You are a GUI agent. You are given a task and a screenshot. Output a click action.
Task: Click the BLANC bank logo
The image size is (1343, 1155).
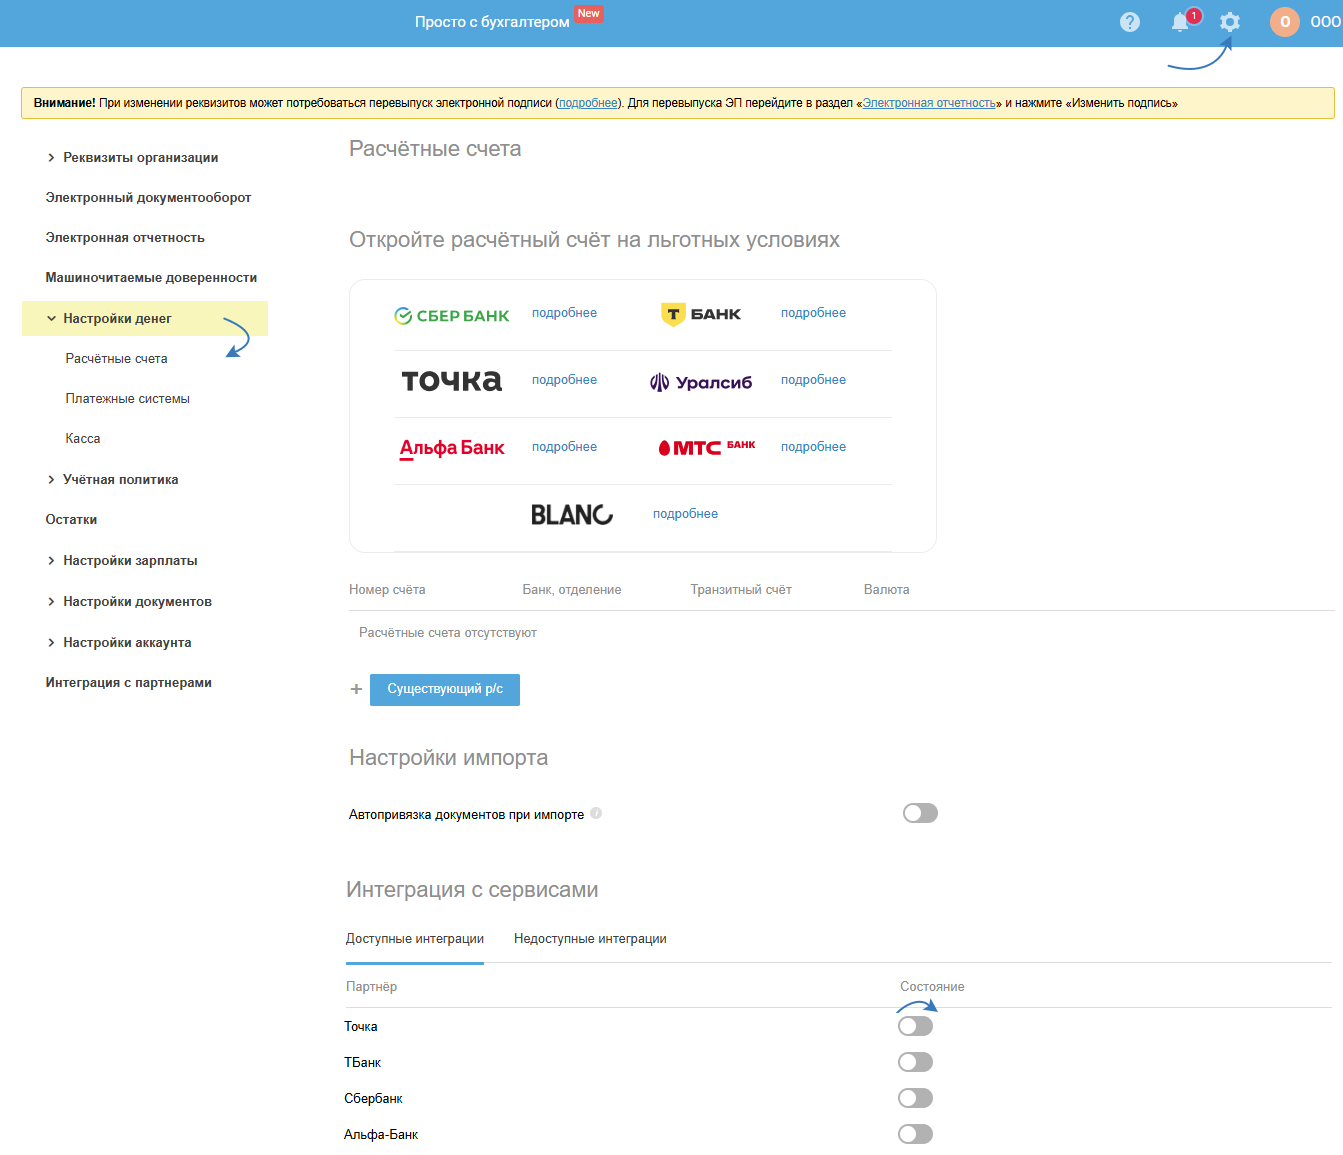click(x=572, y=515)
